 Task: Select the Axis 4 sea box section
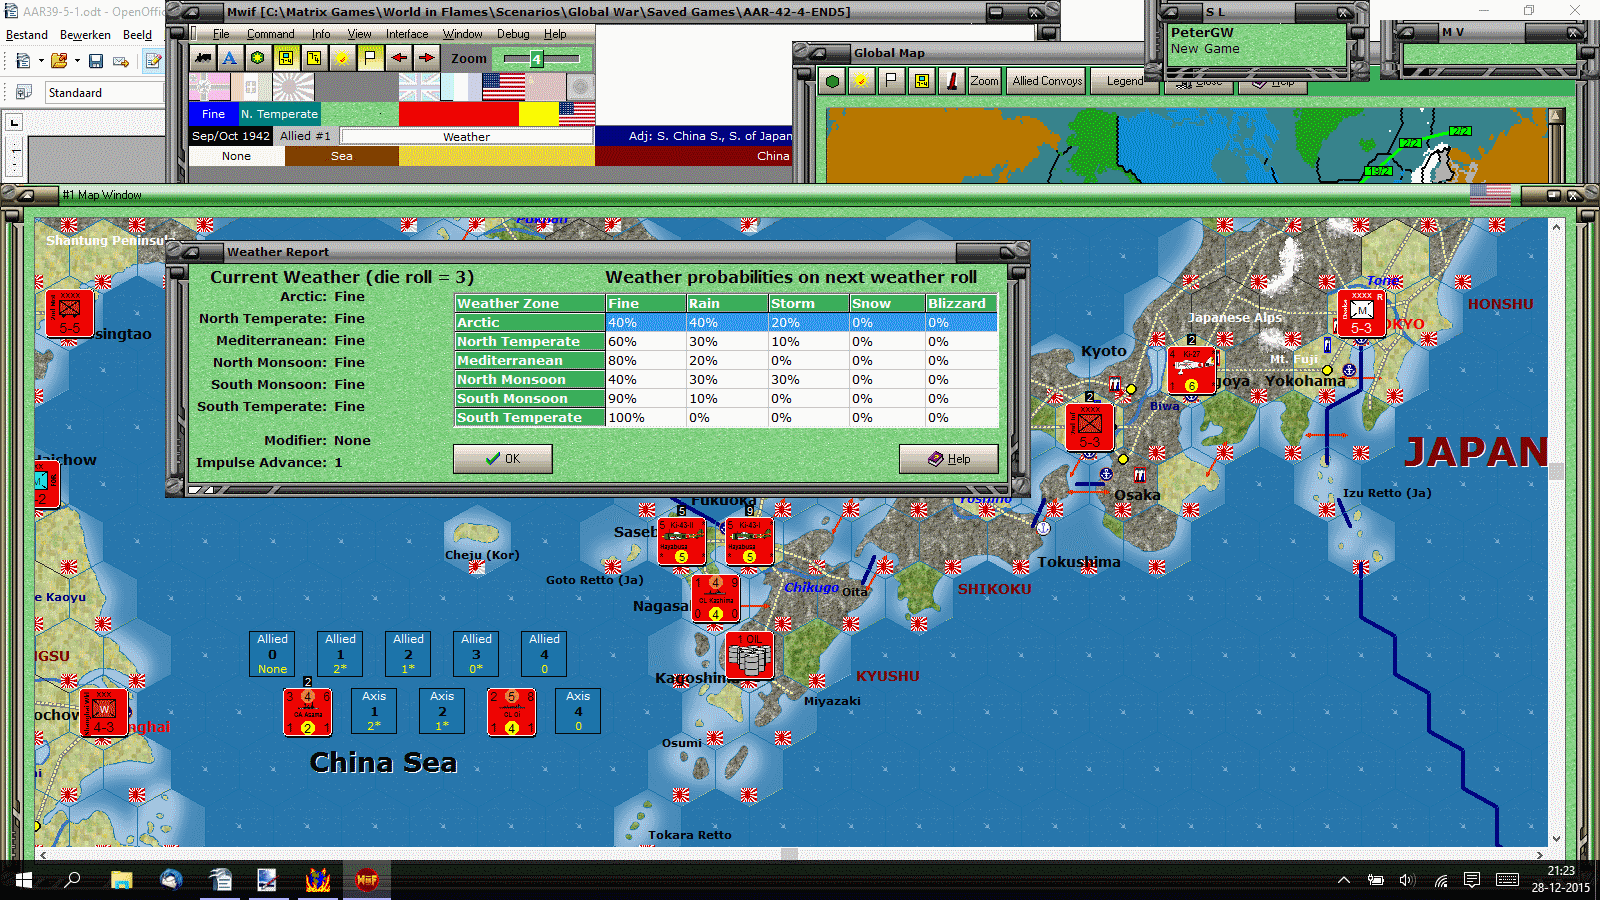click(x=578, y=711)
